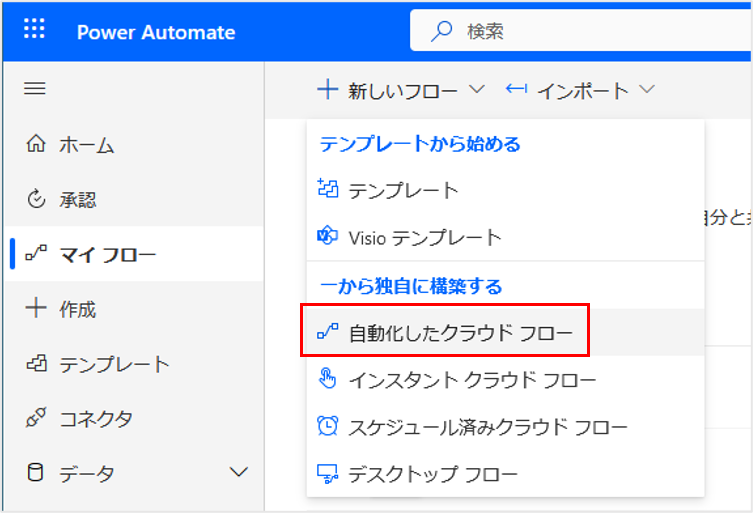Expand the データ chevron in sidebar
753x513 pixels.
pos(238,472)
